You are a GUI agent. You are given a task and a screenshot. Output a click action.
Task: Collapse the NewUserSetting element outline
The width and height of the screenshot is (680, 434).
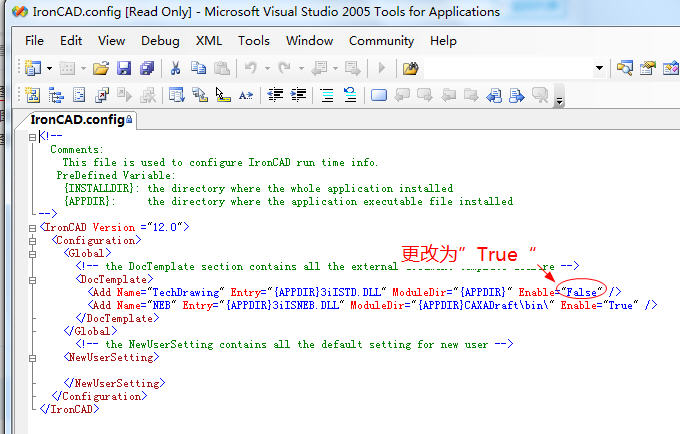[x=33, y=358]
